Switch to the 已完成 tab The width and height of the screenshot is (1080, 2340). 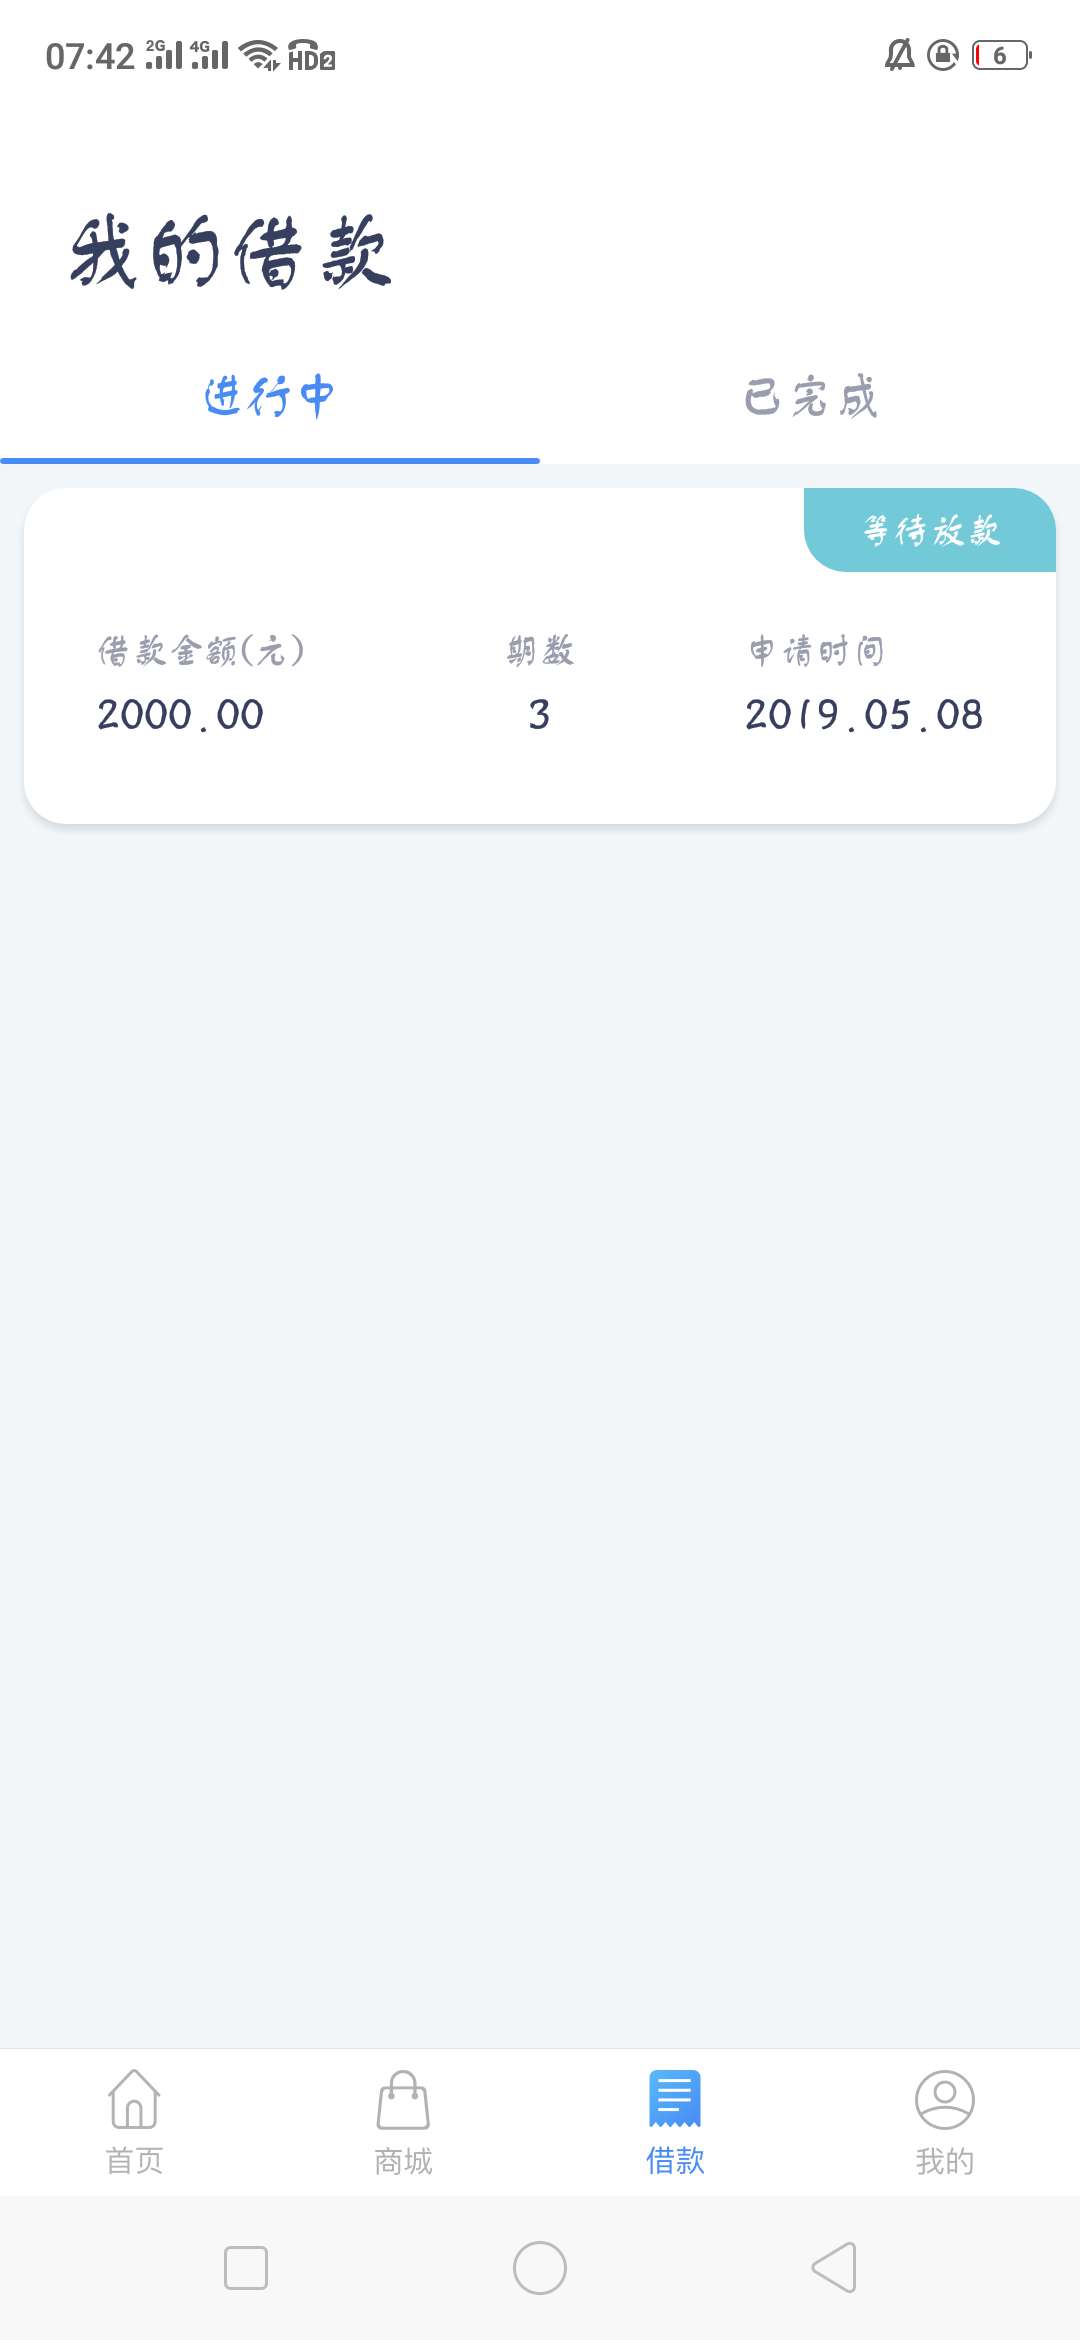tap(810, 397)
